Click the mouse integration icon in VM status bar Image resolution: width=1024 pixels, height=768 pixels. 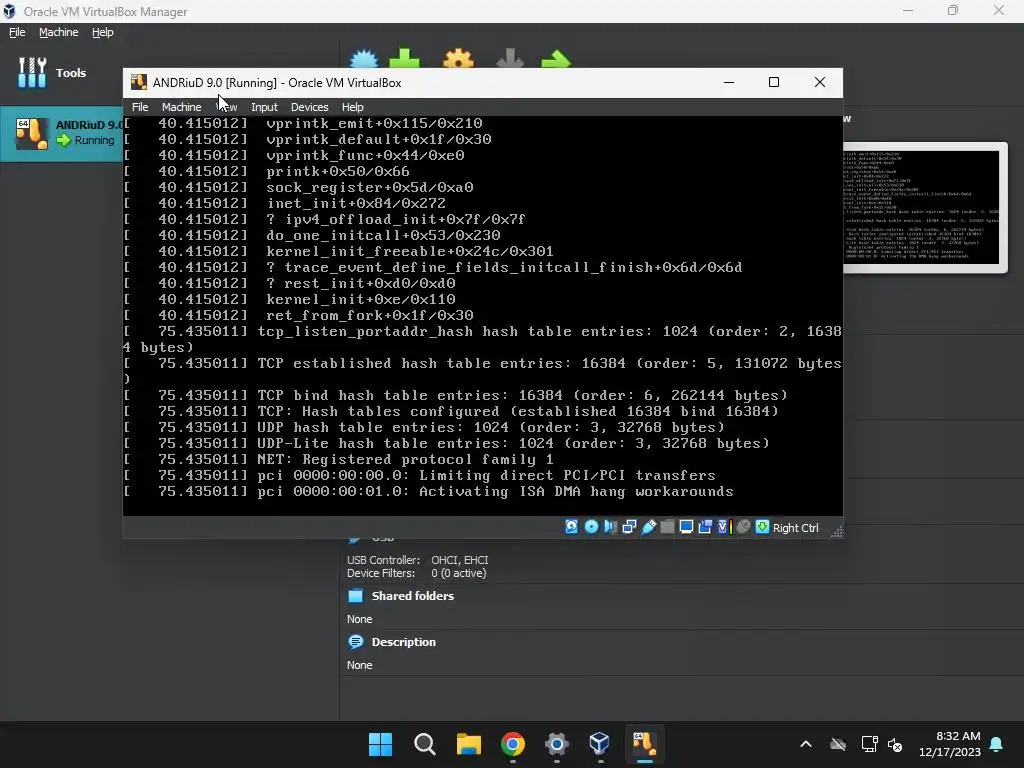pos(743,527)
